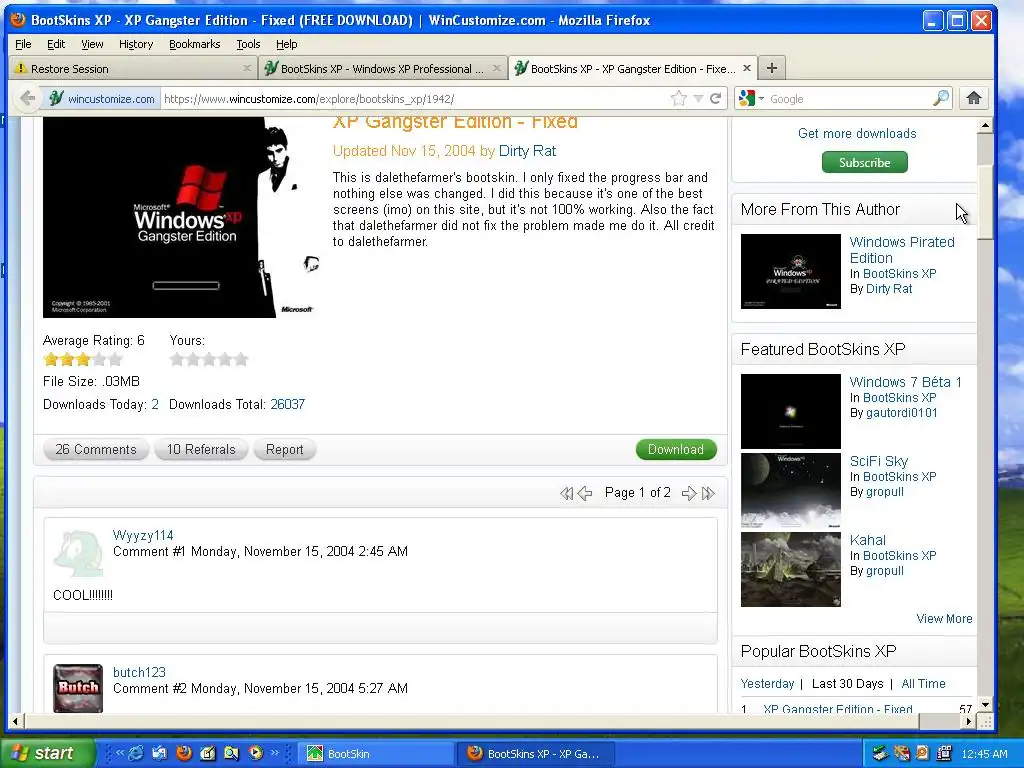The image size is (1024, 768).
Task: Open the View menu
Action: (x=92, y=44)
